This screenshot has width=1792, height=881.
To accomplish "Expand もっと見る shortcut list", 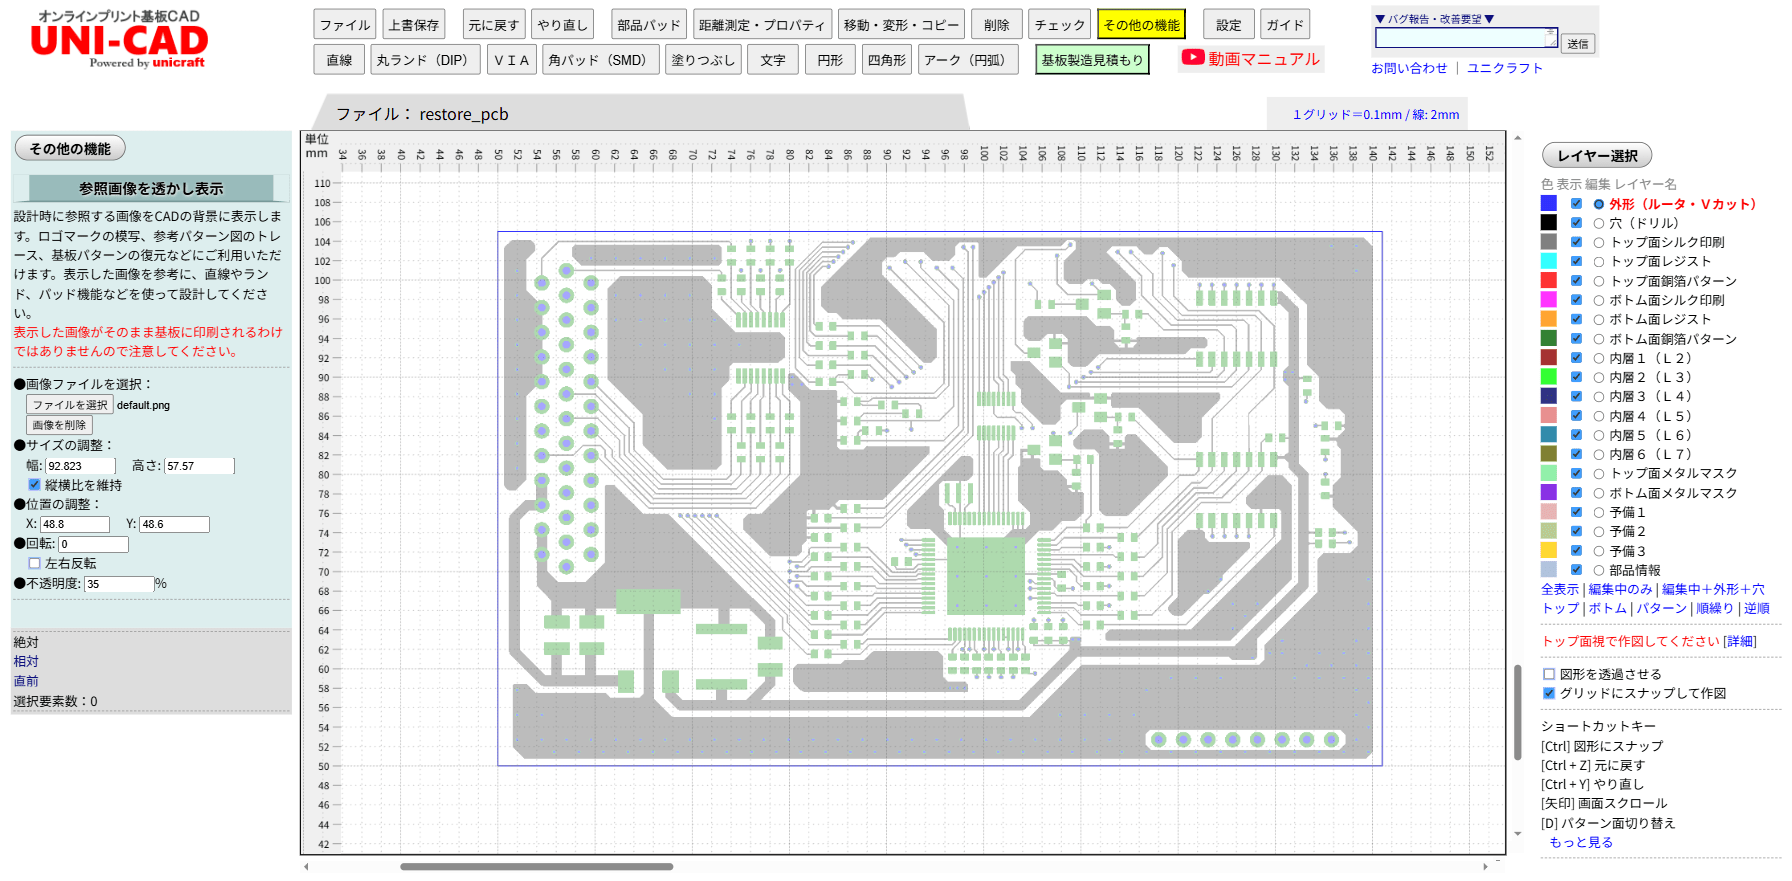I will pos(1580,843).
